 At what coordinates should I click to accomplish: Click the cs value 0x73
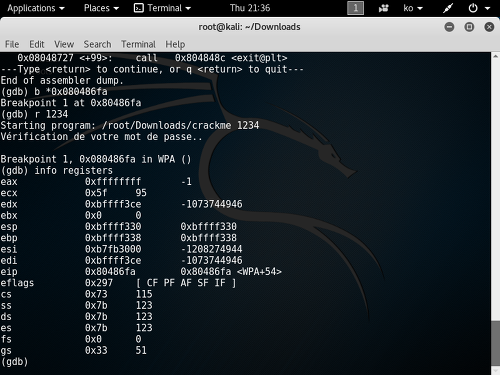(96, 294)
